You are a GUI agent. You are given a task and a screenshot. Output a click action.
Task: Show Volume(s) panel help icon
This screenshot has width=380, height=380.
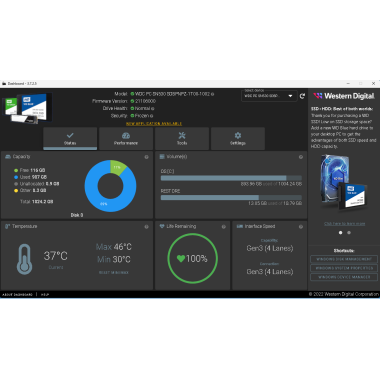301,157
